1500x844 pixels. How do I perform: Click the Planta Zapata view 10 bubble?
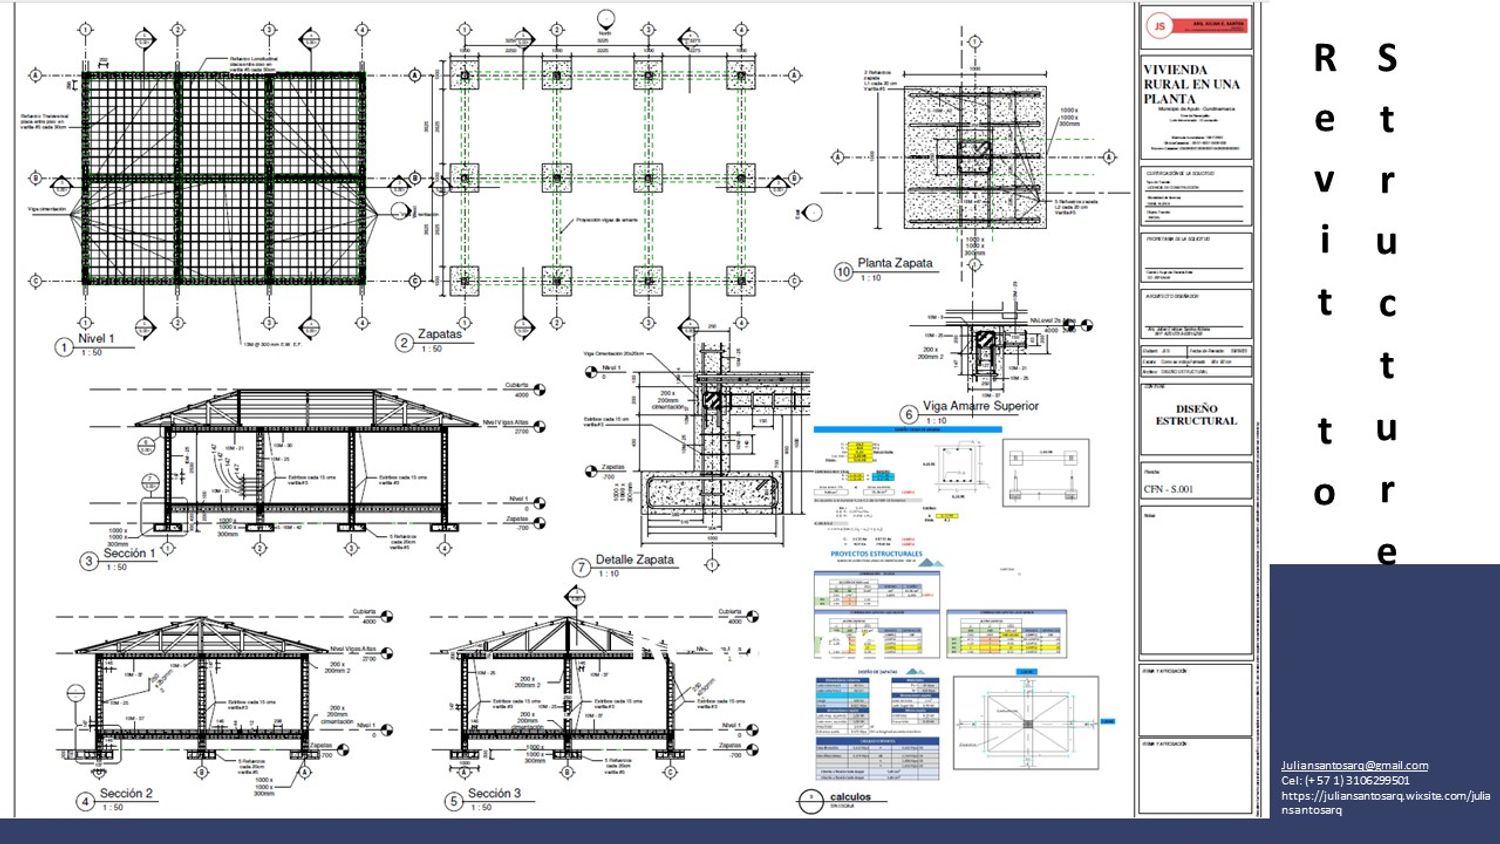click(843, 271)
